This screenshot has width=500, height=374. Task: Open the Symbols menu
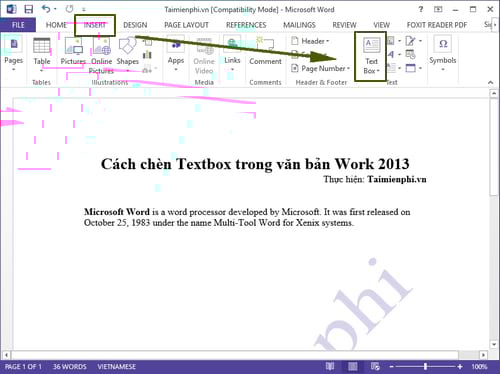443,53
